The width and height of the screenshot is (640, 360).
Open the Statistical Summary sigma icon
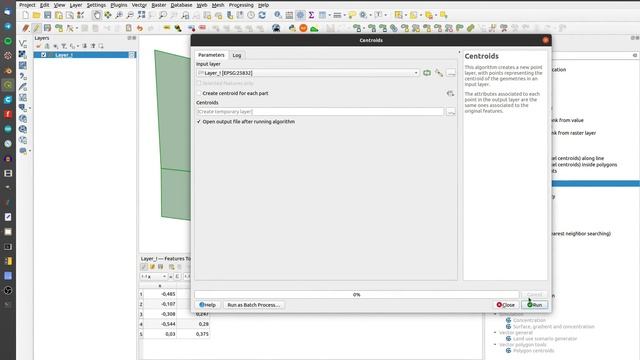tap(311, 15)
